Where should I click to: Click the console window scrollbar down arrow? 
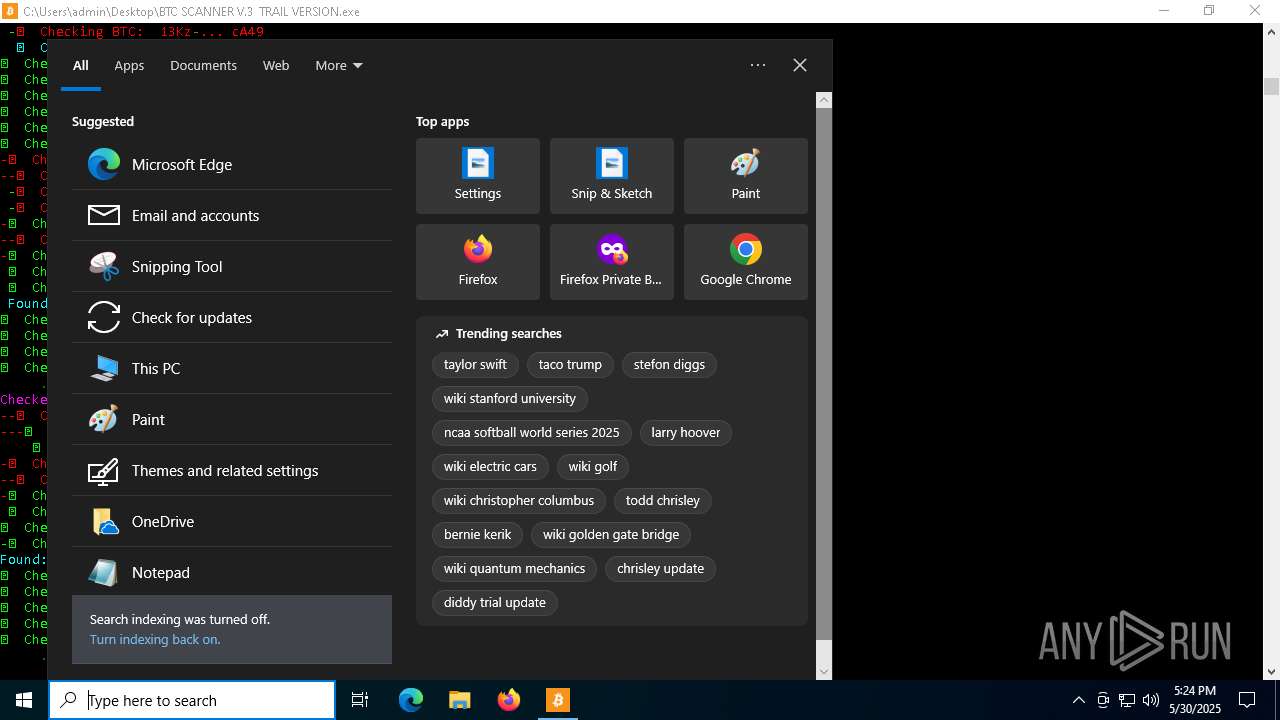1271,671
